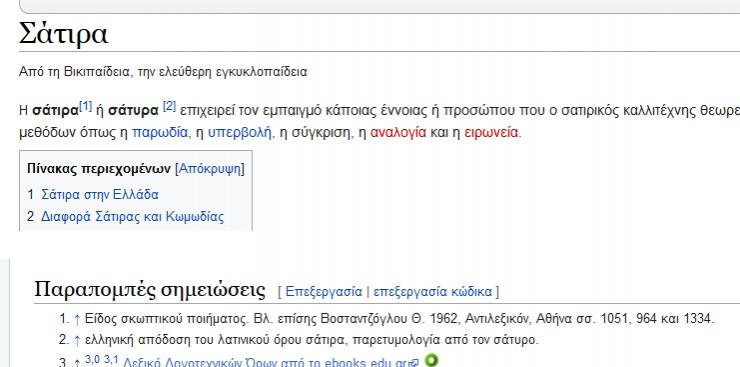Click the Σάτιρα page heading

point(64,33)
